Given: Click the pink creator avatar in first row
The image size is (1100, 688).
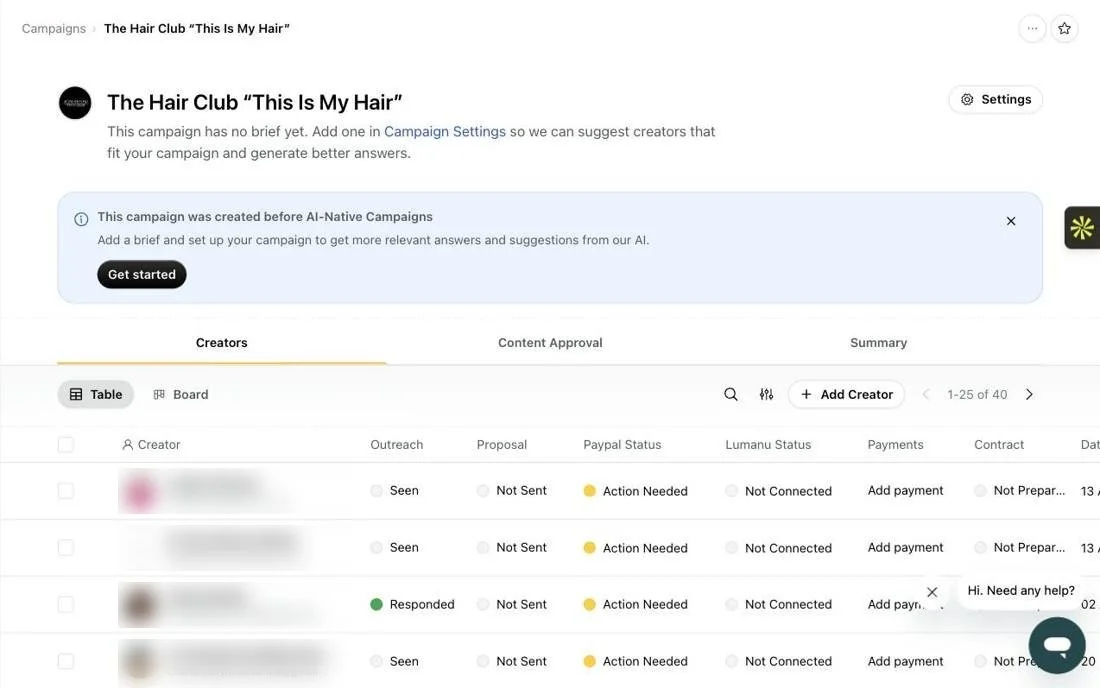Looking at the screenshot, I should click(139, 492).
